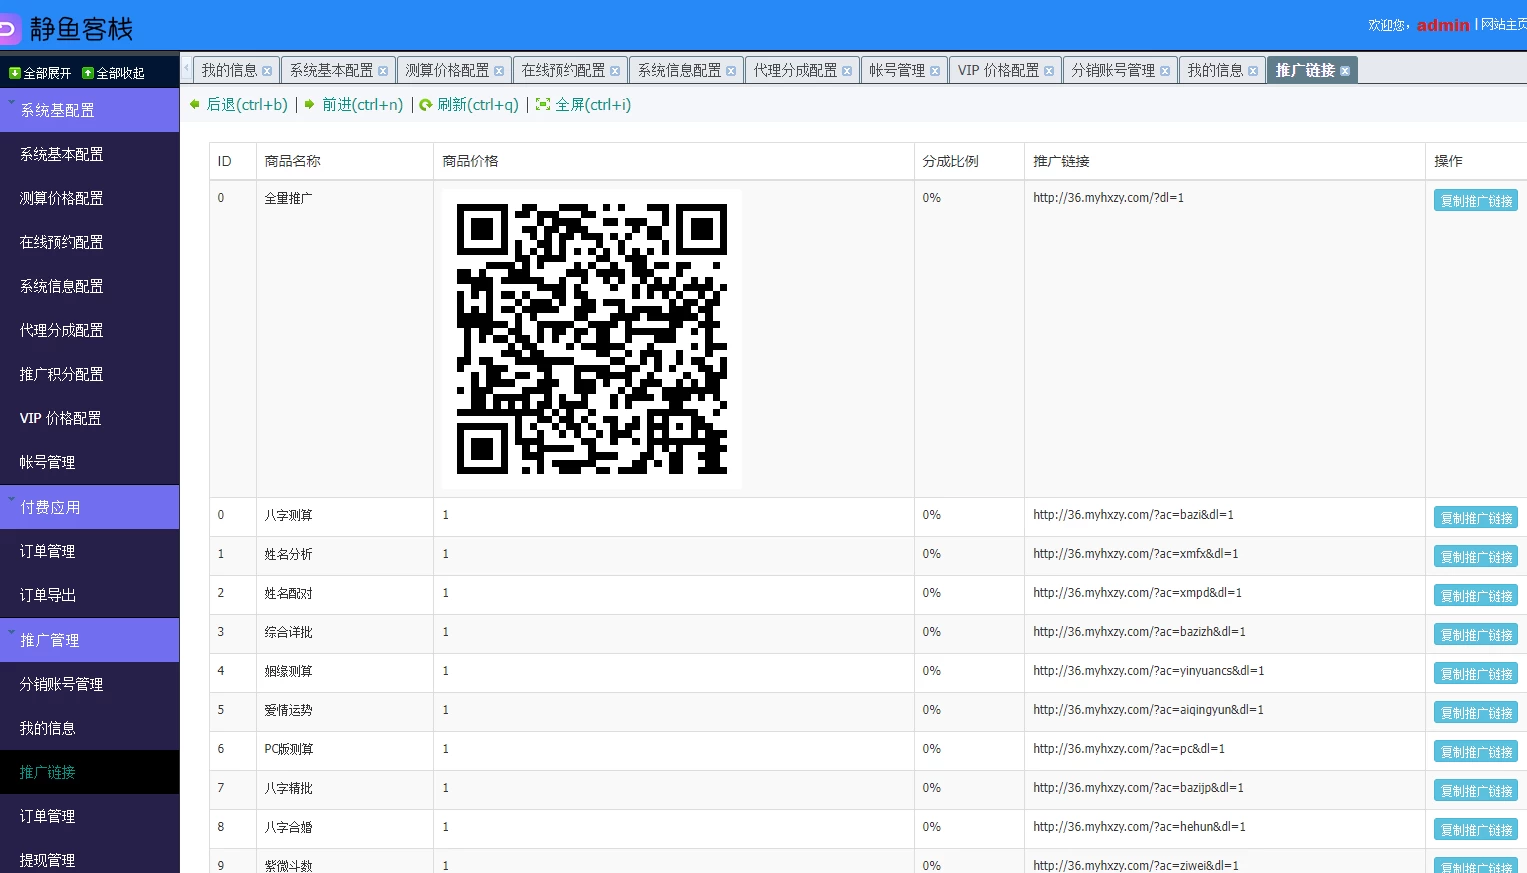Collapse all menus with 全部收起
The height and width of the screenshot is (873, 1527).
(x=113, y=73)
